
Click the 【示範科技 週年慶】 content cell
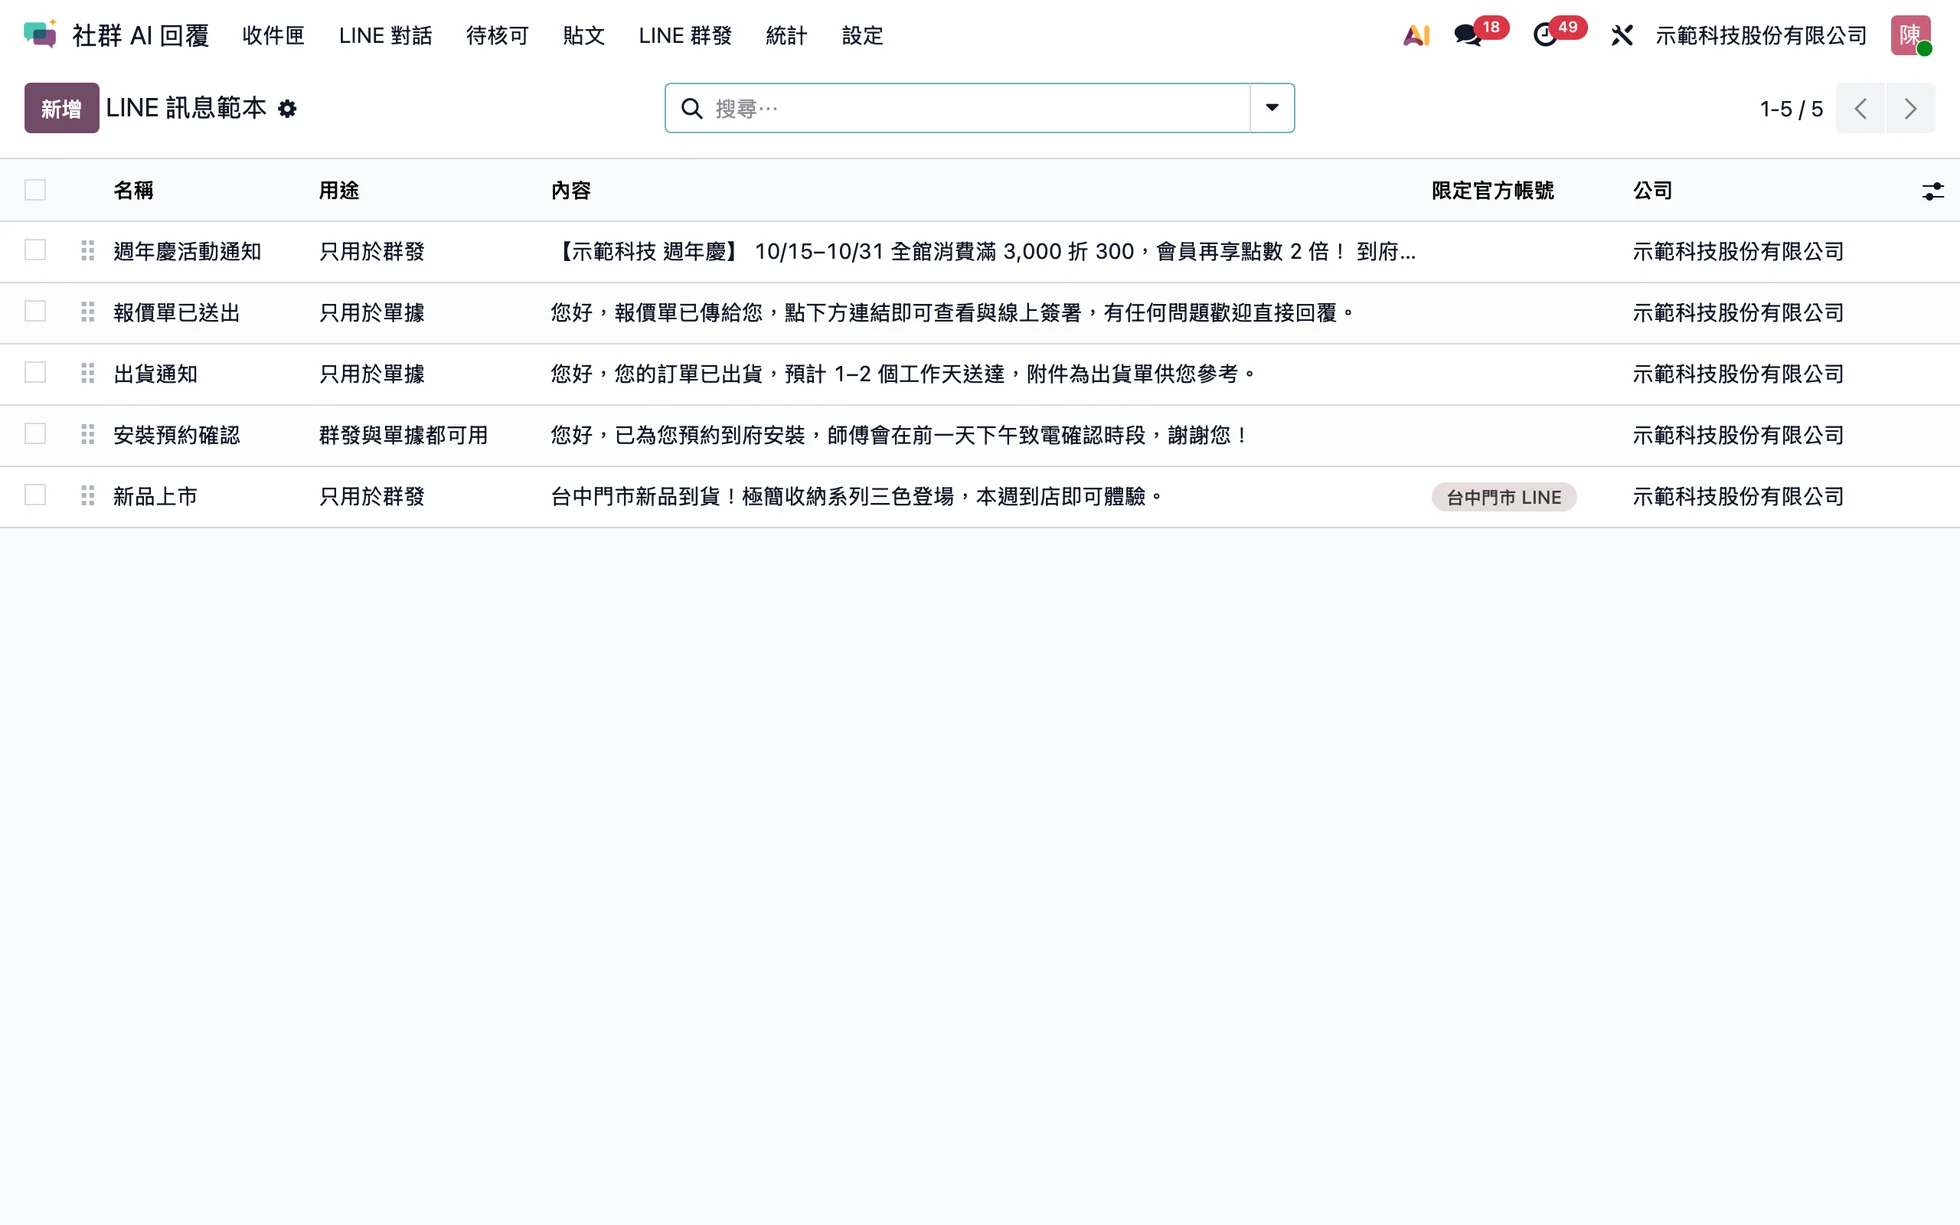(983, 252)
